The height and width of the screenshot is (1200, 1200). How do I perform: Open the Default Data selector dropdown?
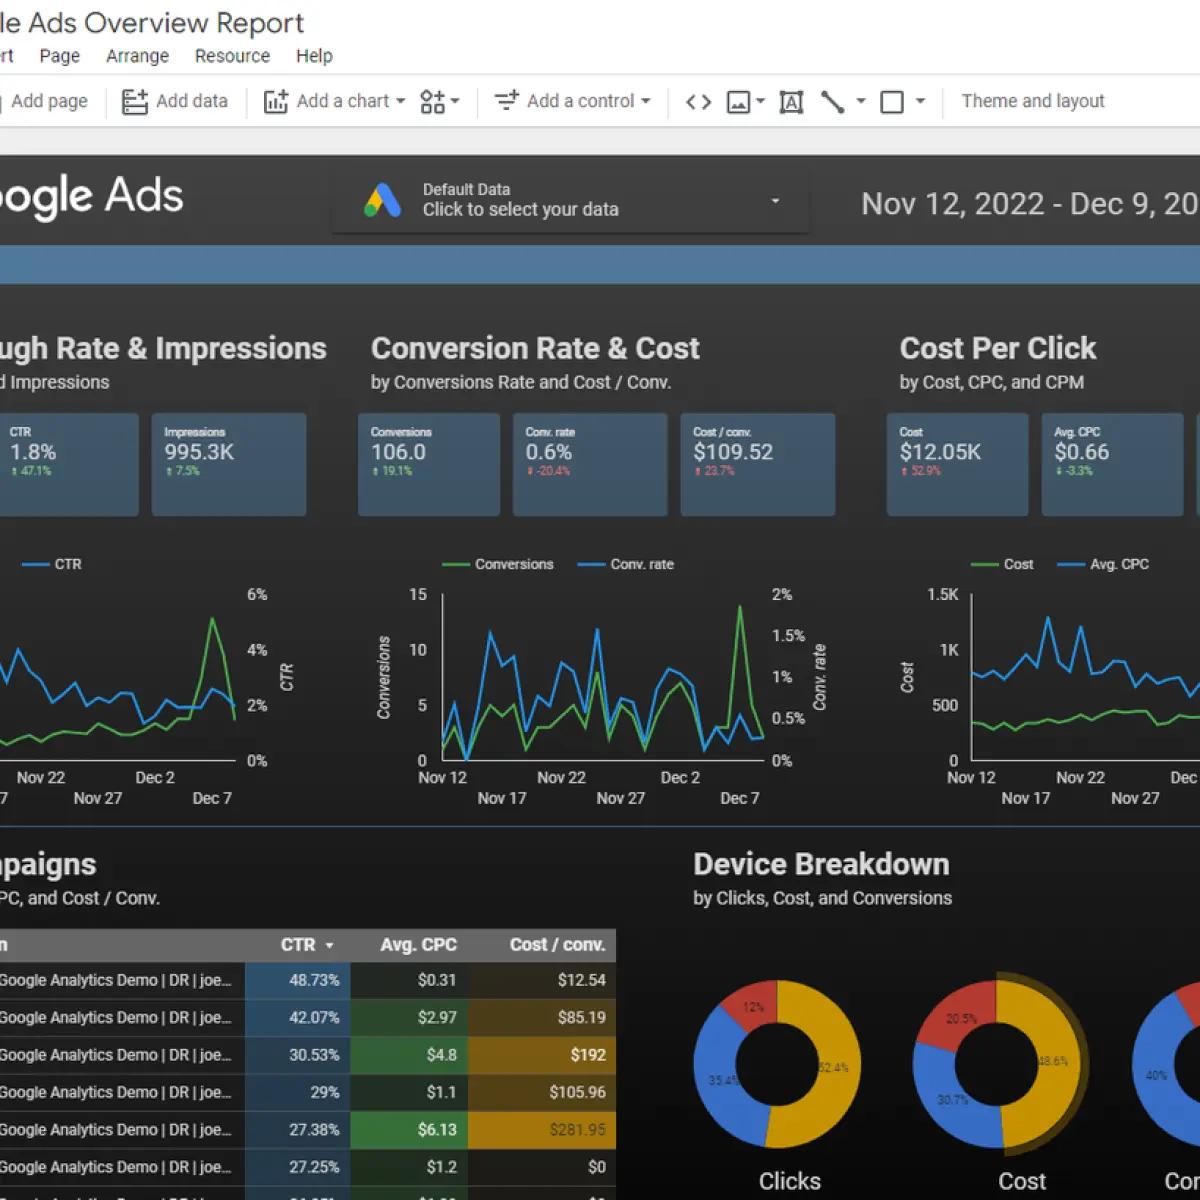pos(570,200)
